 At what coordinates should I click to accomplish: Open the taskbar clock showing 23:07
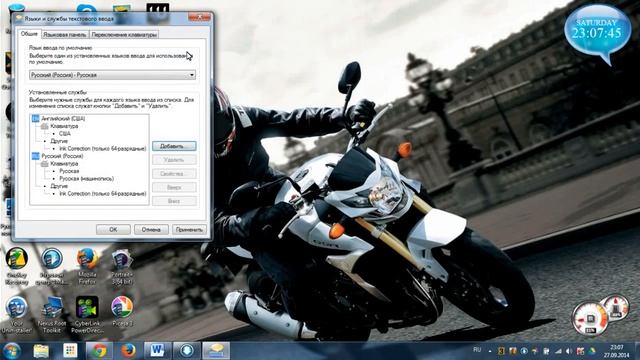coord(616,351)
